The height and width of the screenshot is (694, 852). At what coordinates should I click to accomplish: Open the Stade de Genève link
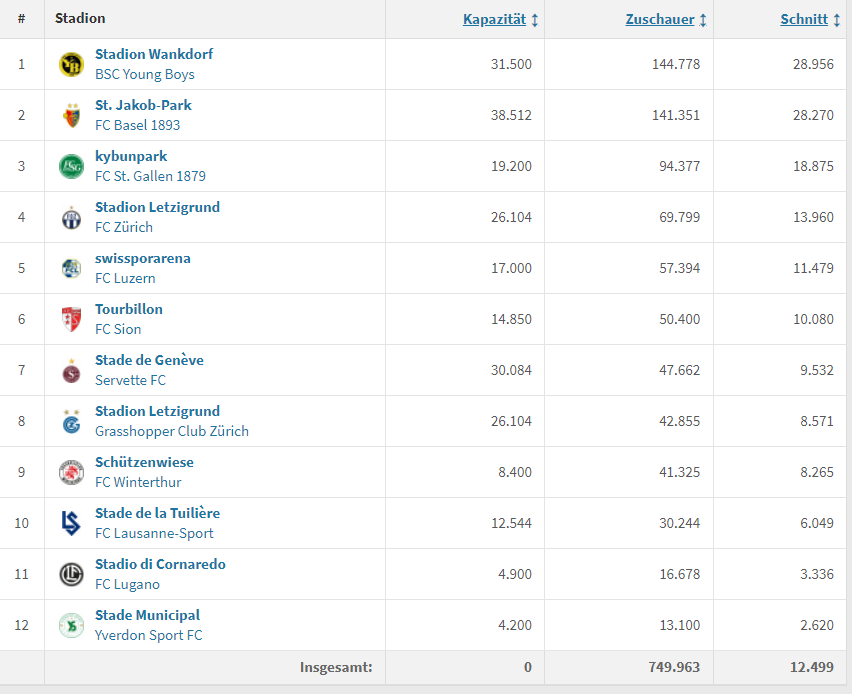point(149,360)
